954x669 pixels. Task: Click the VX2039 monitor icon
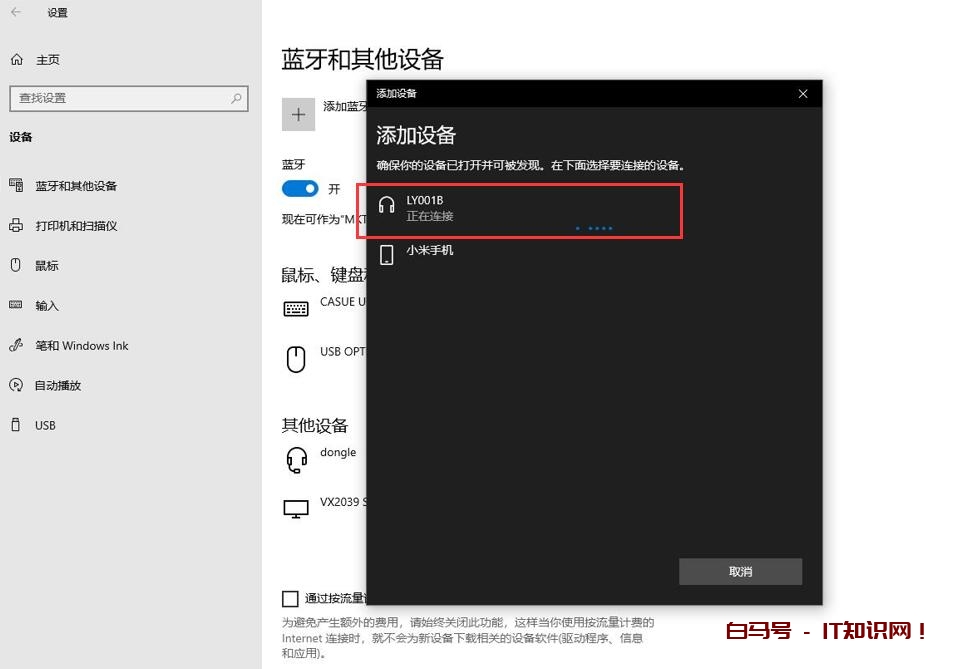coord(296,509)
